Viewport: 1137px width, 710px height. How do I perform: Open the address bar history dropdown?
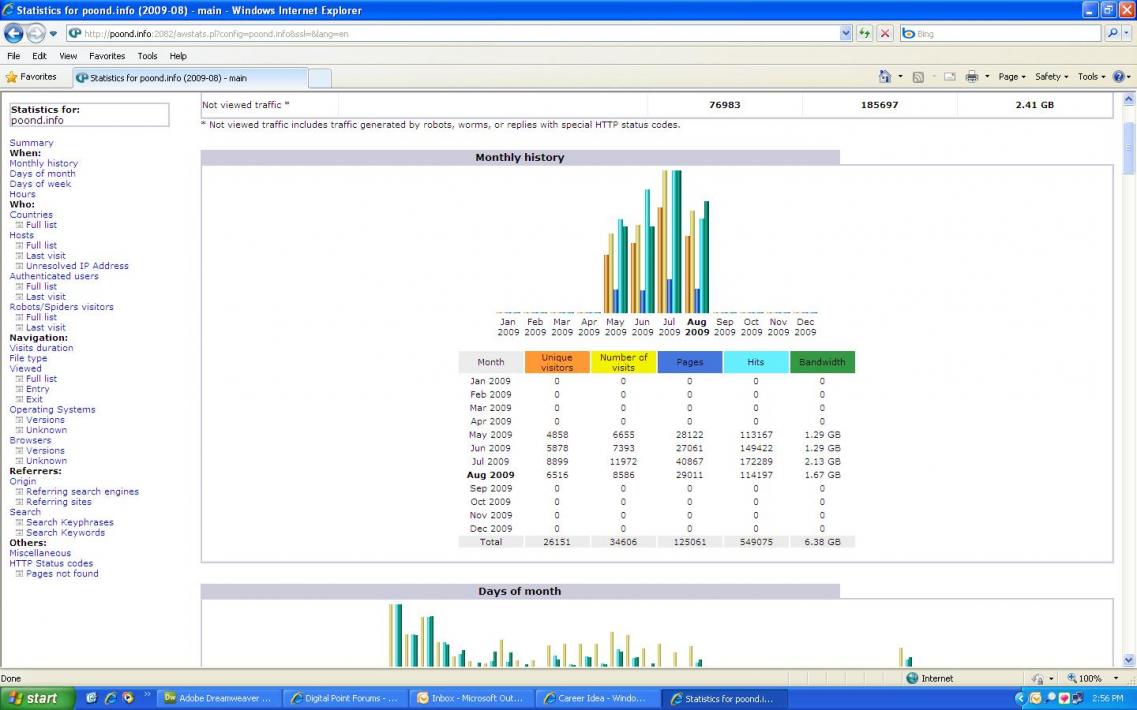pos(846,33)
